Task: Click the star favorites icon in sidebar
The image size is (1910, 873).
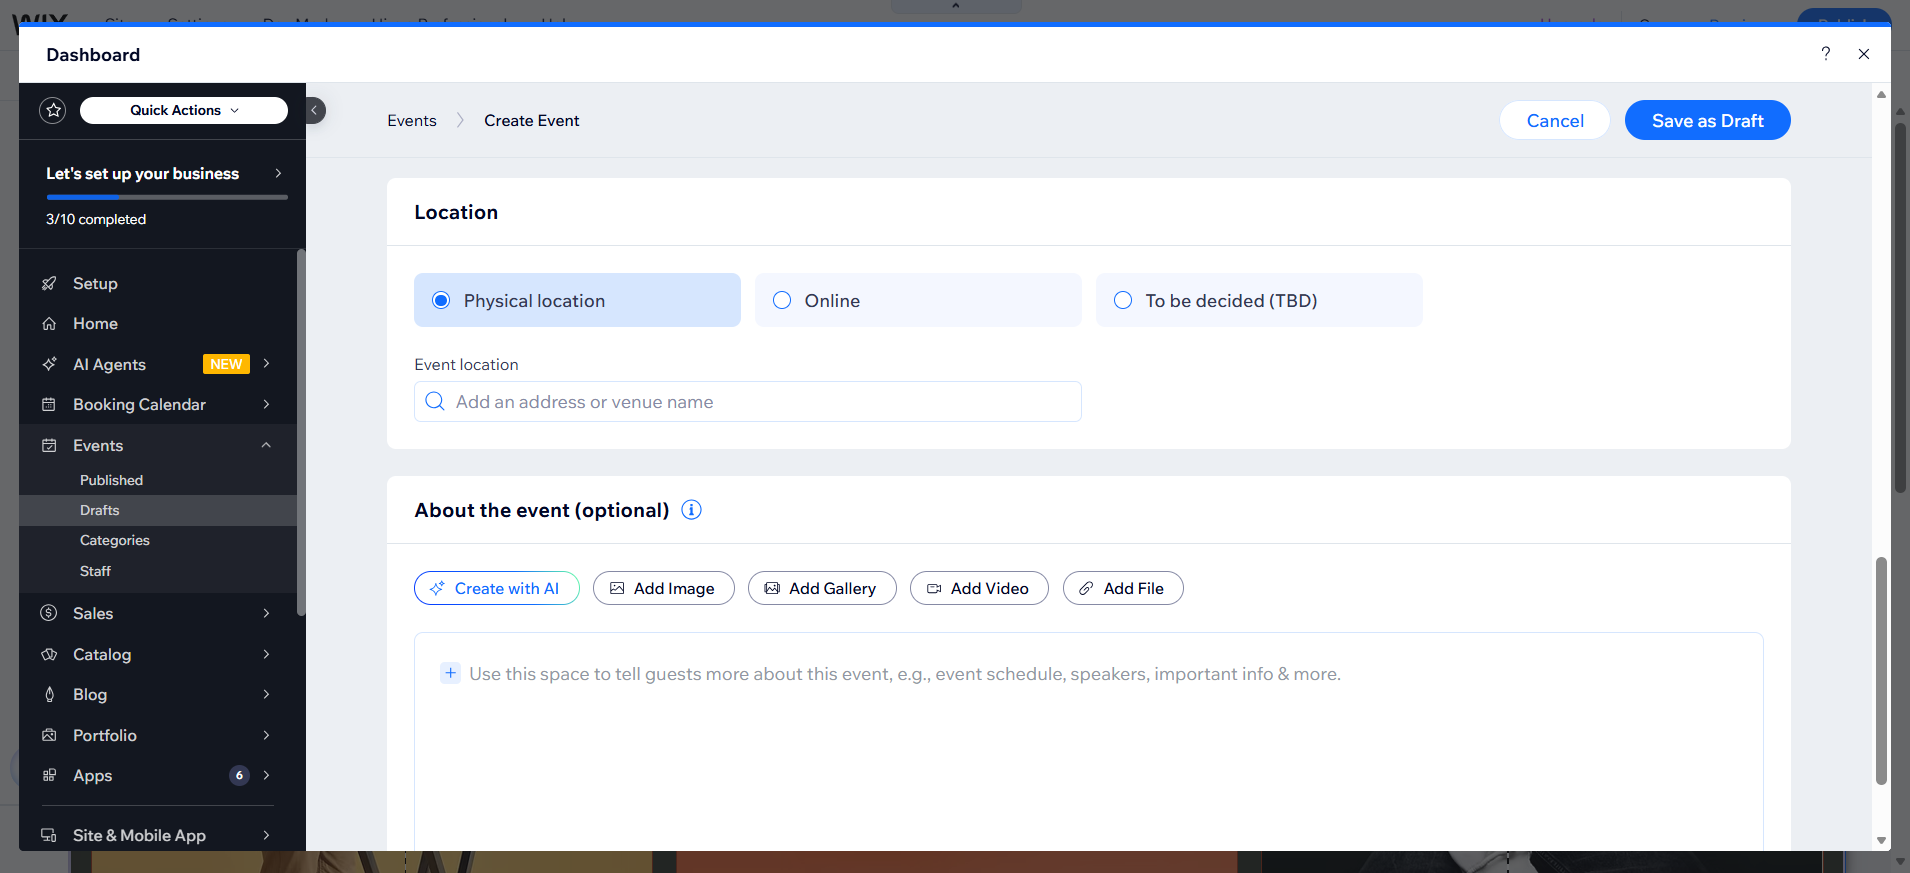Action: [53, 110]
